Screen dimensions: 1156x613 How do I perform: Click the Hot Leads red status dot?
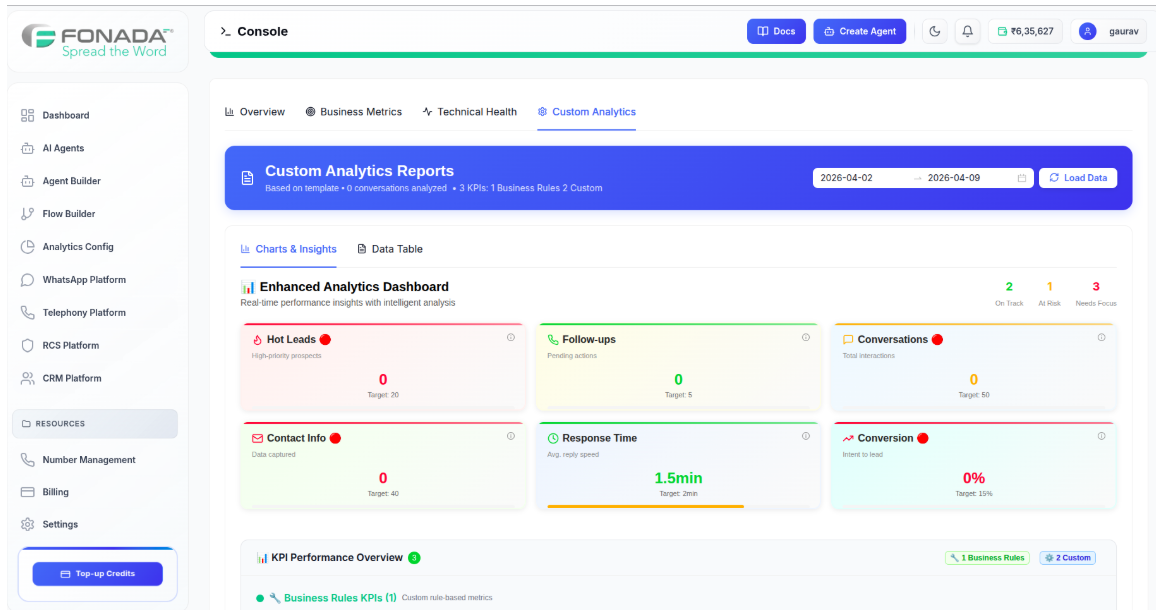325,340
